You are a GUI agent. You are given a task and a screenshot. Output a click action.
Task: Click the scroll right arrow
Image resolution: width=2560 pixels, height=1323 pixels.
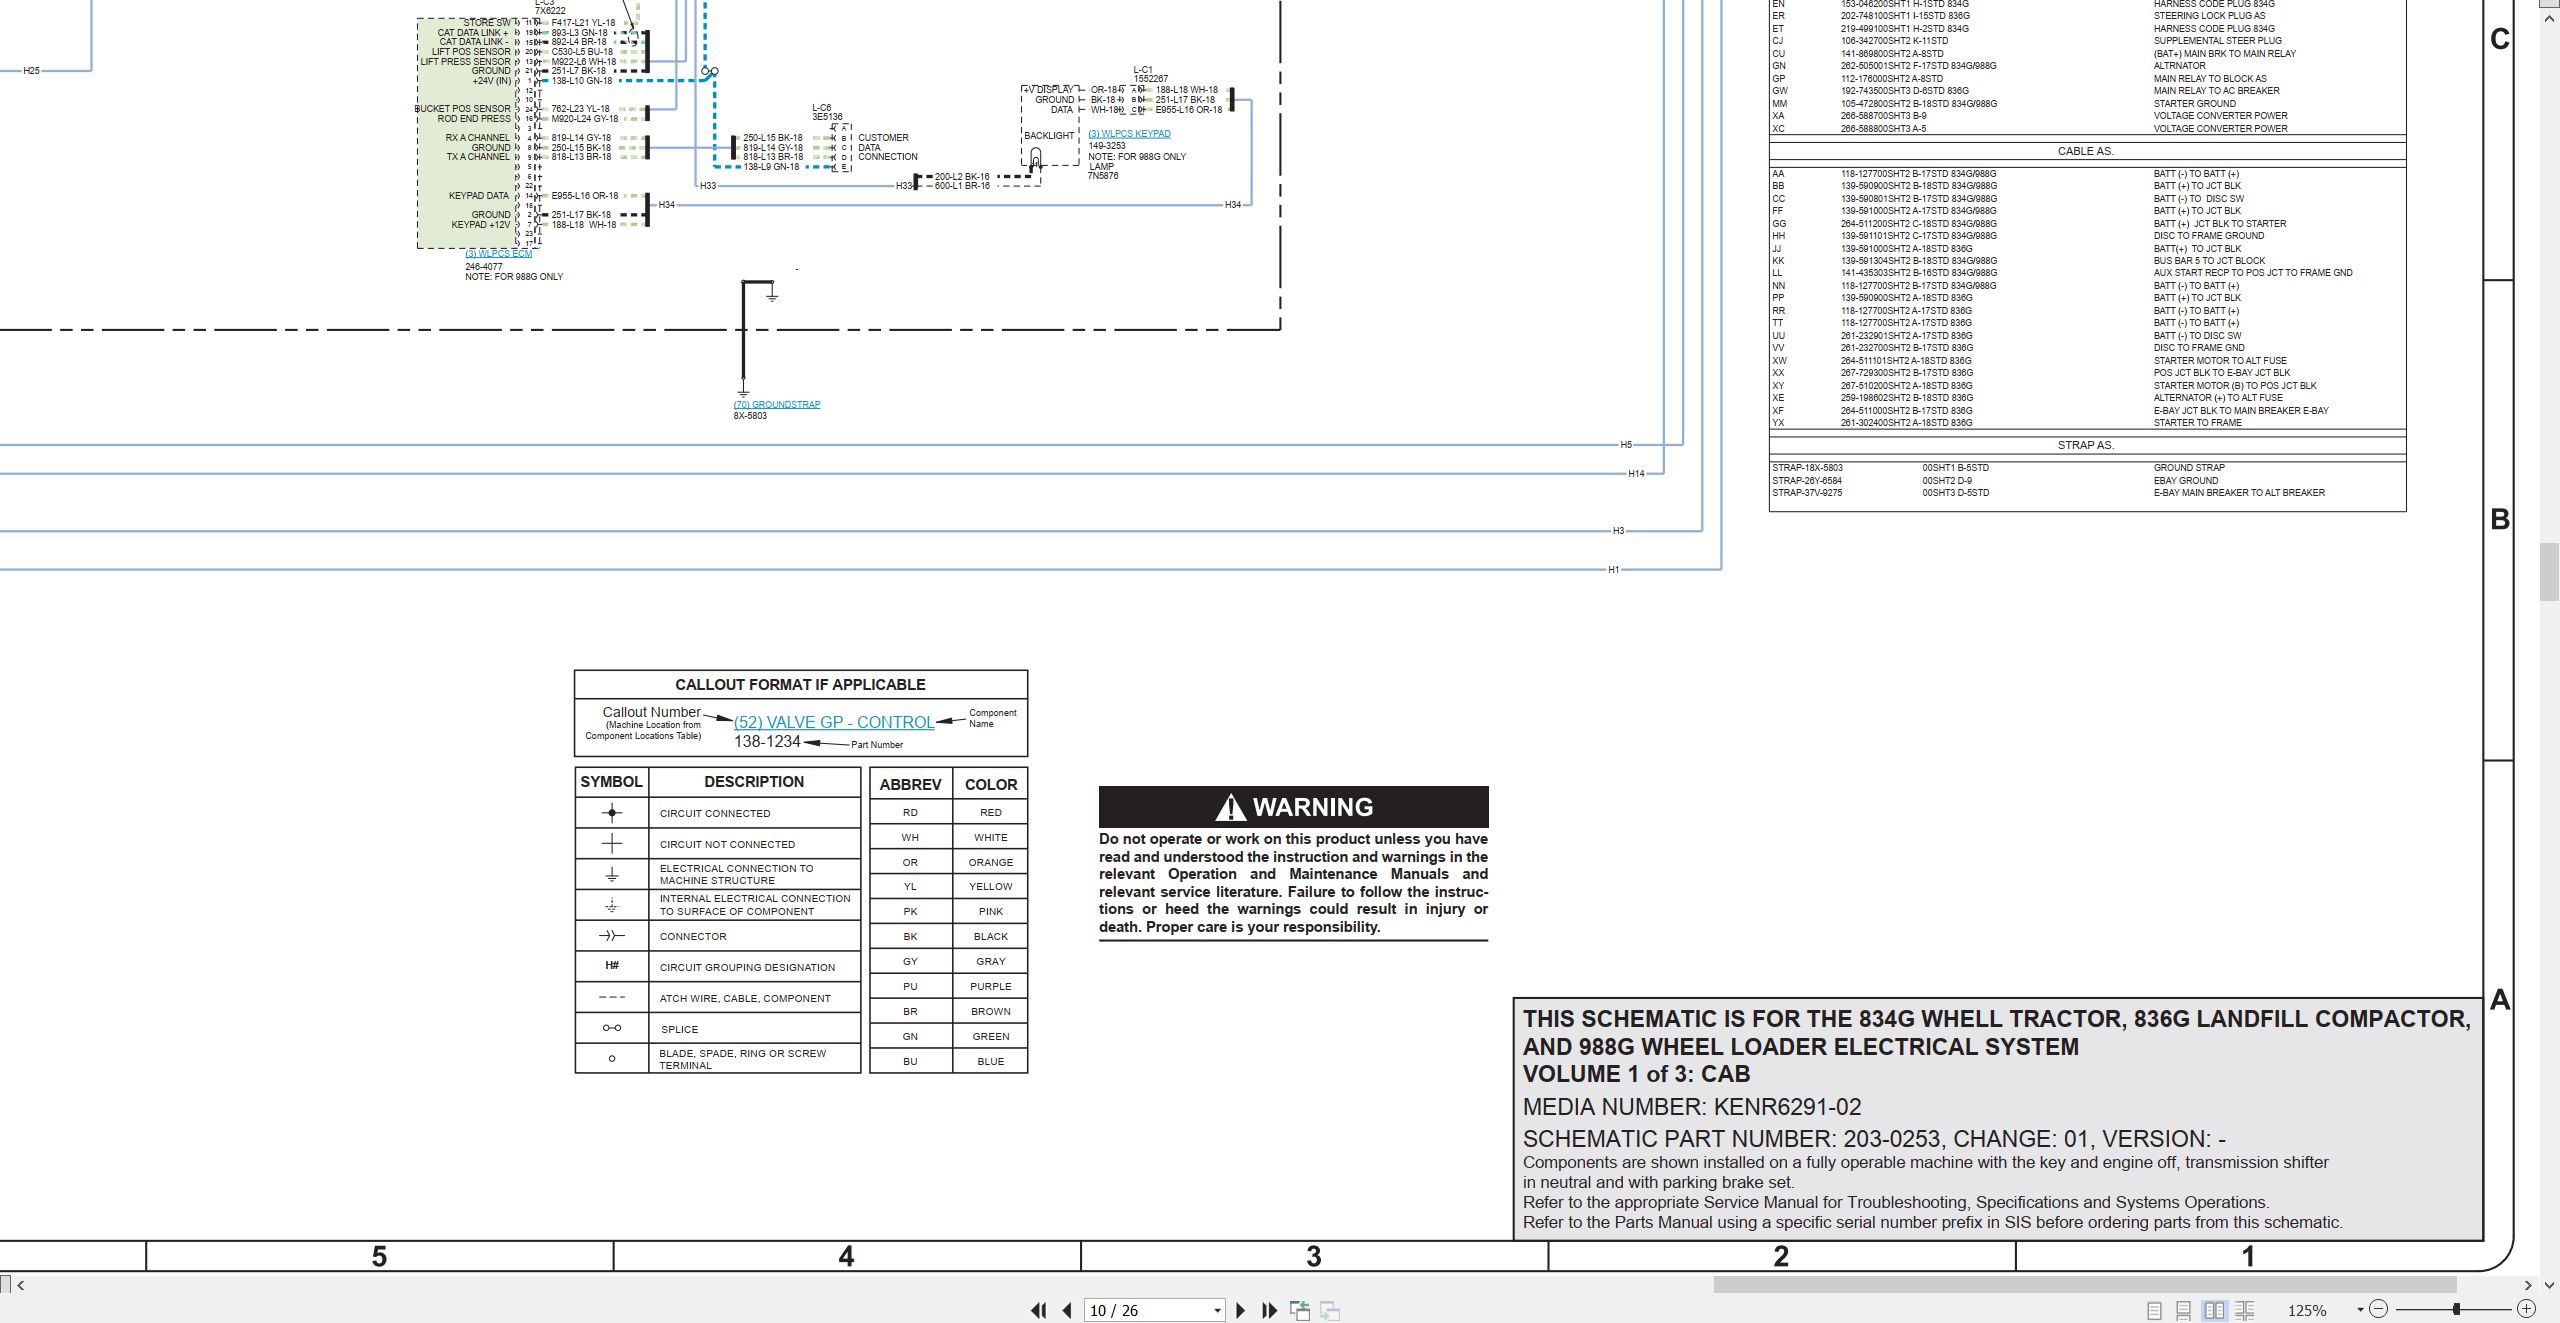[x=2528, y=1285]
